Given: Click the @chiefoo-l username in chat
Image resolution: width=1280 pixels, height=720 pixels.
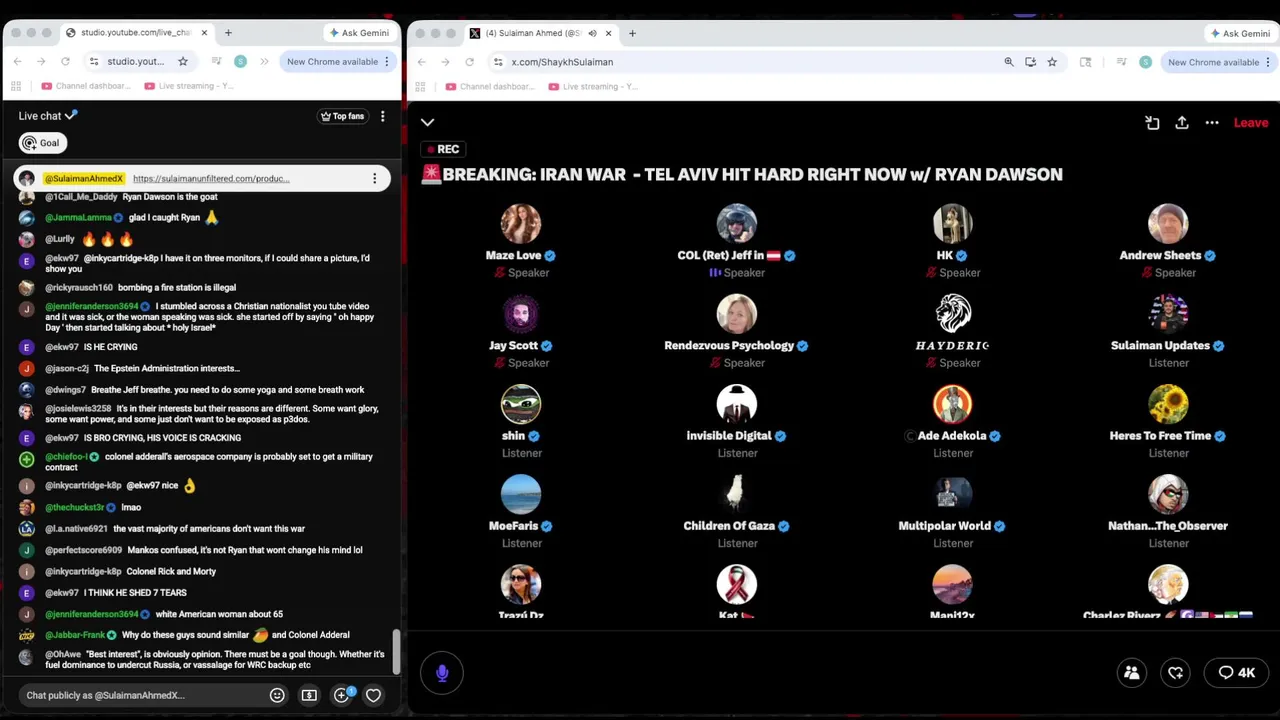Looking at the screenshot, I should pos(67,457).
